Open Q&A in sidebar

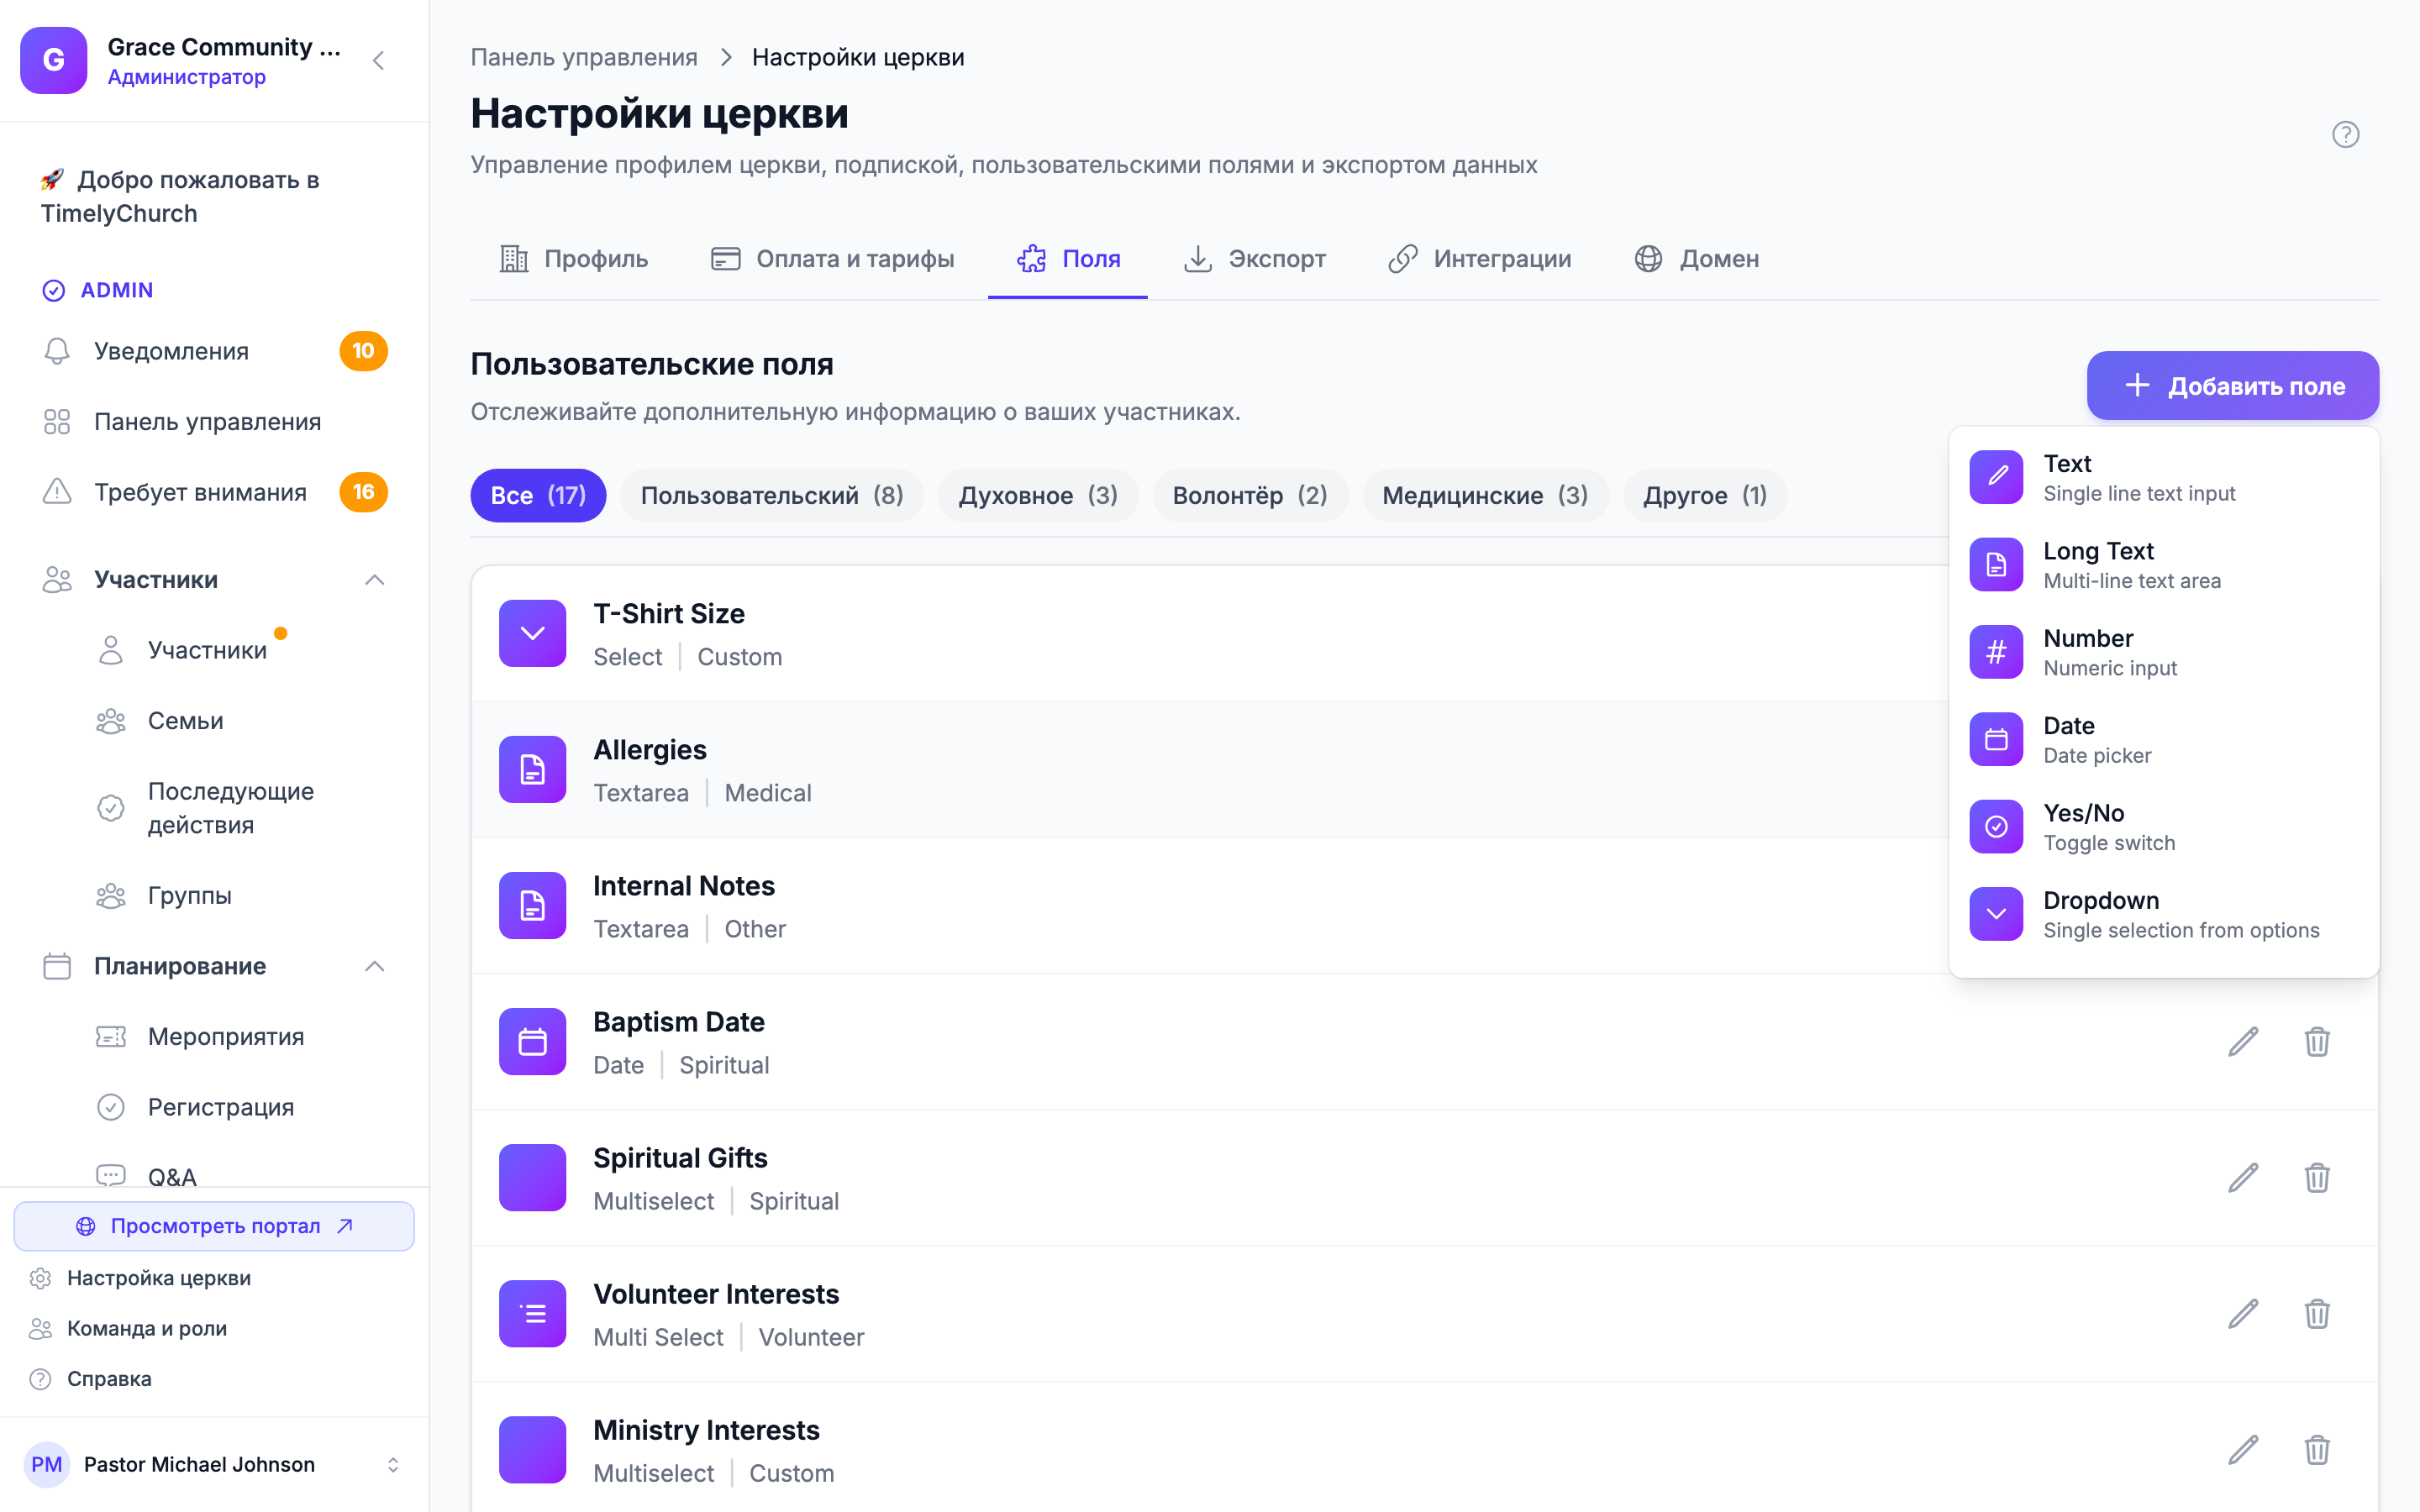click(172, 1177)
